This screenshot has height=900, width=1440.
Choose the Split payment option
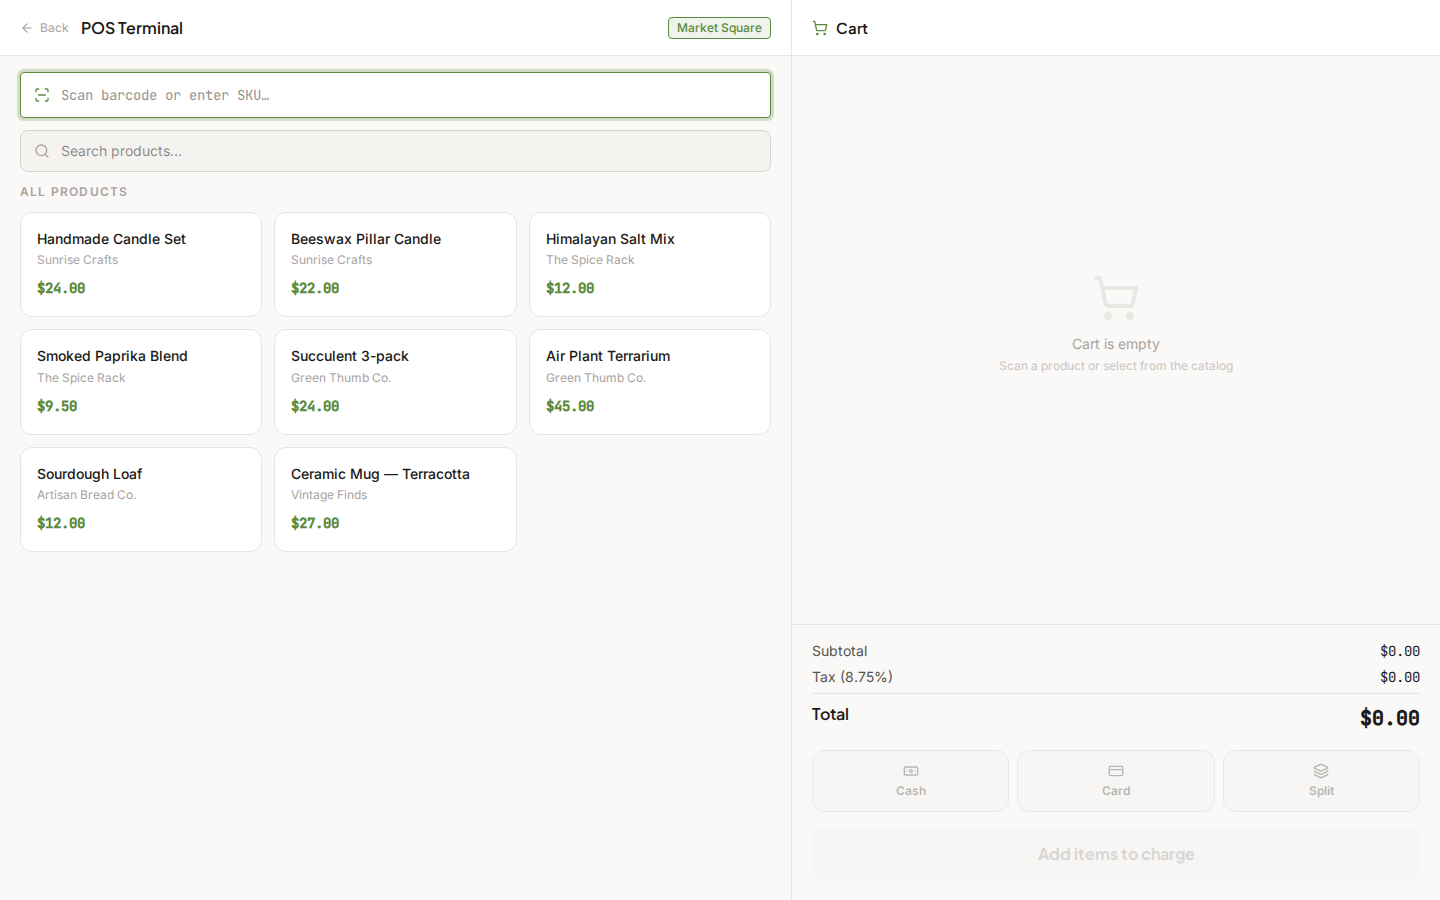point(1321,781)
